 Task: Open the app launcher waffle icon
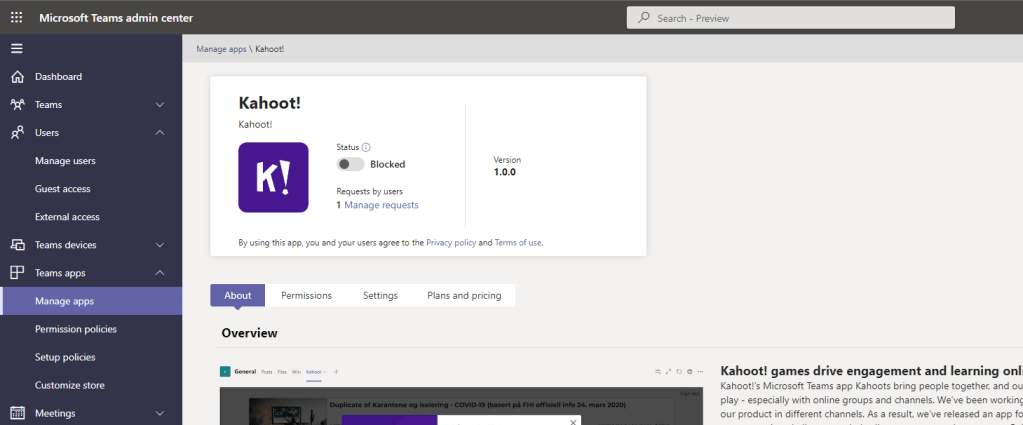point(16,18)
